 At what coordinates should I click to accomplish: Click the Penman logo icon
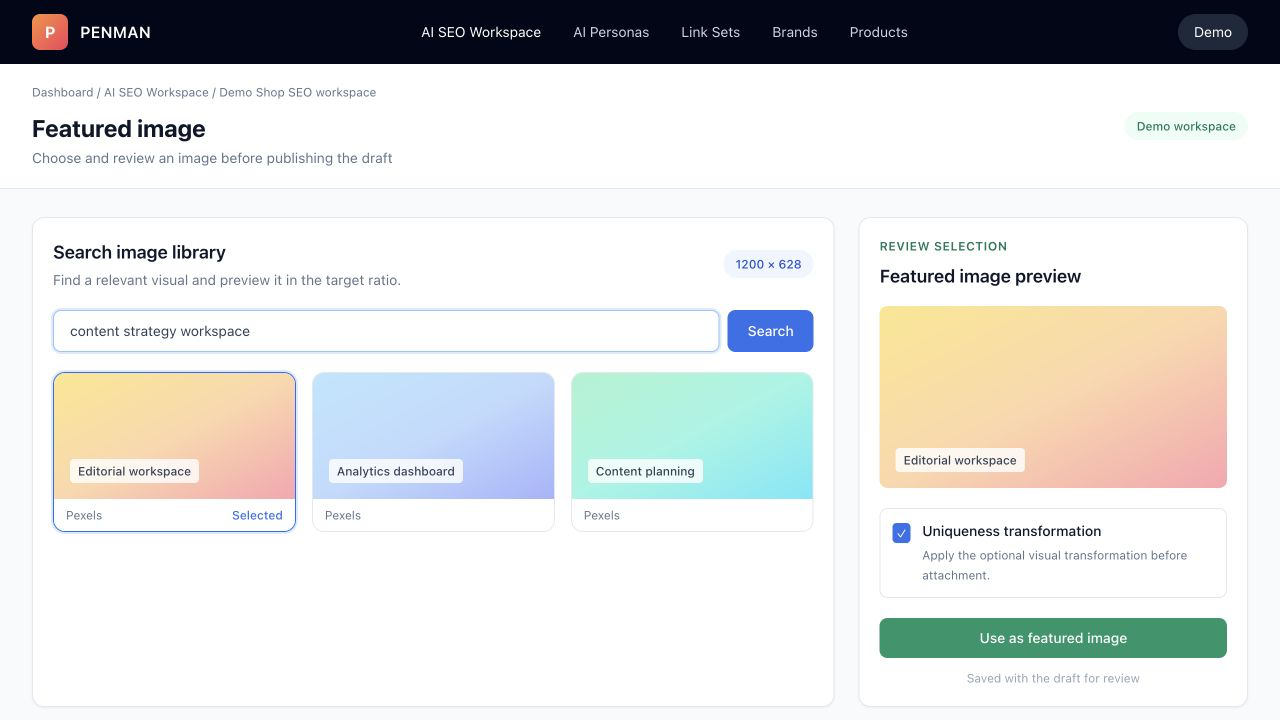(50, 32)
